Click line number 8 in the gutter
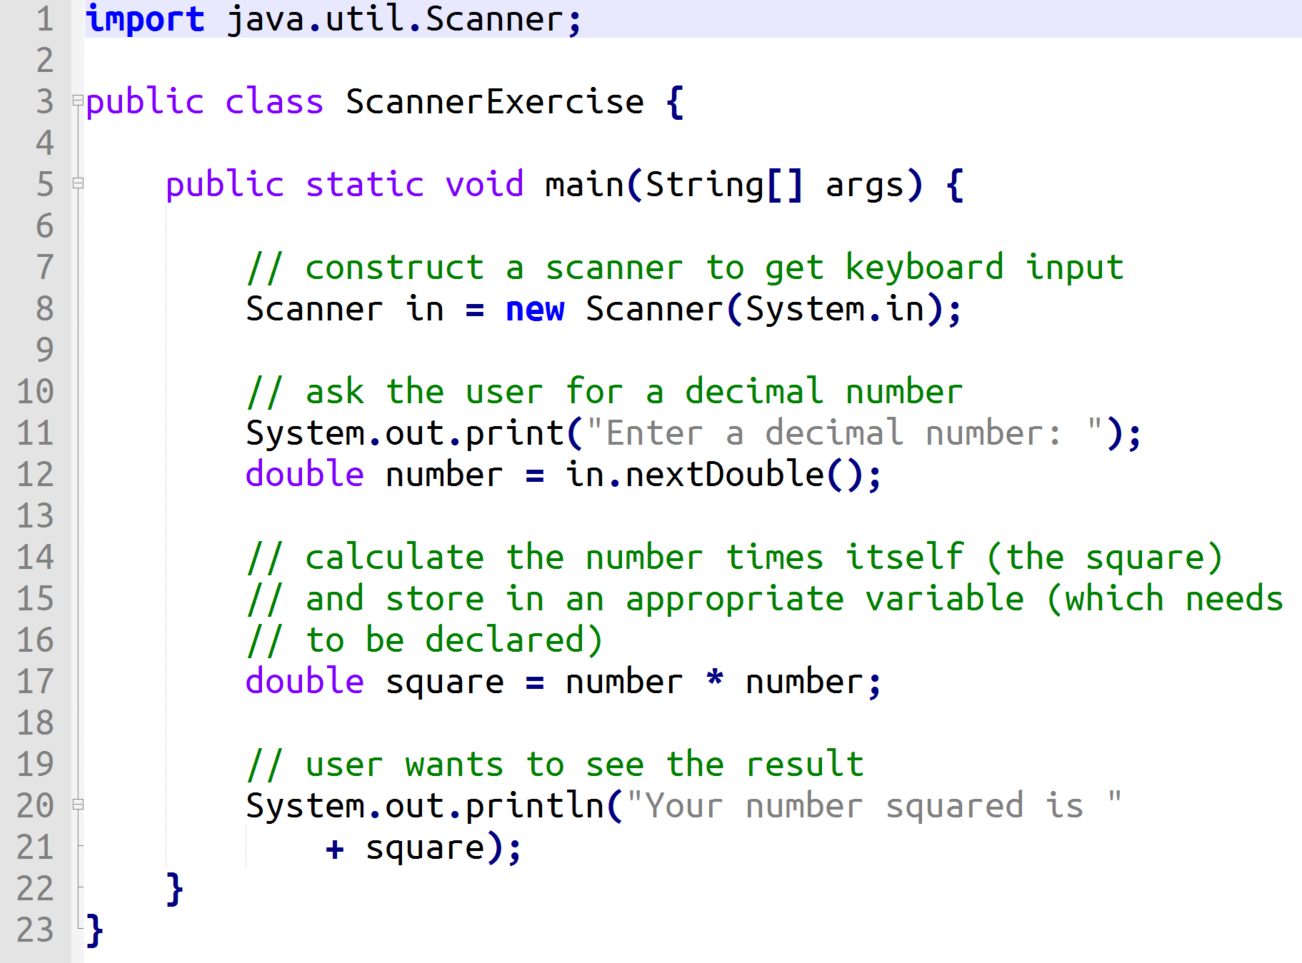The height and width of the screenshot is (963, 1302). point(43,309)
